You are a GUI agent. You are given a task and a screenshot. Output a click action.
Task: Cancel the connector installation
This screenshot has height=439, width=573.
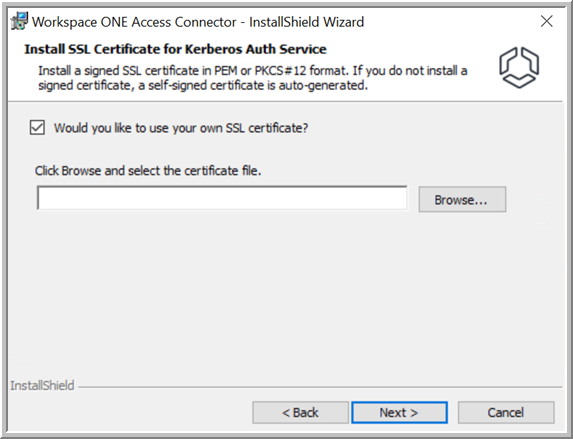click(x=506, y=413)
